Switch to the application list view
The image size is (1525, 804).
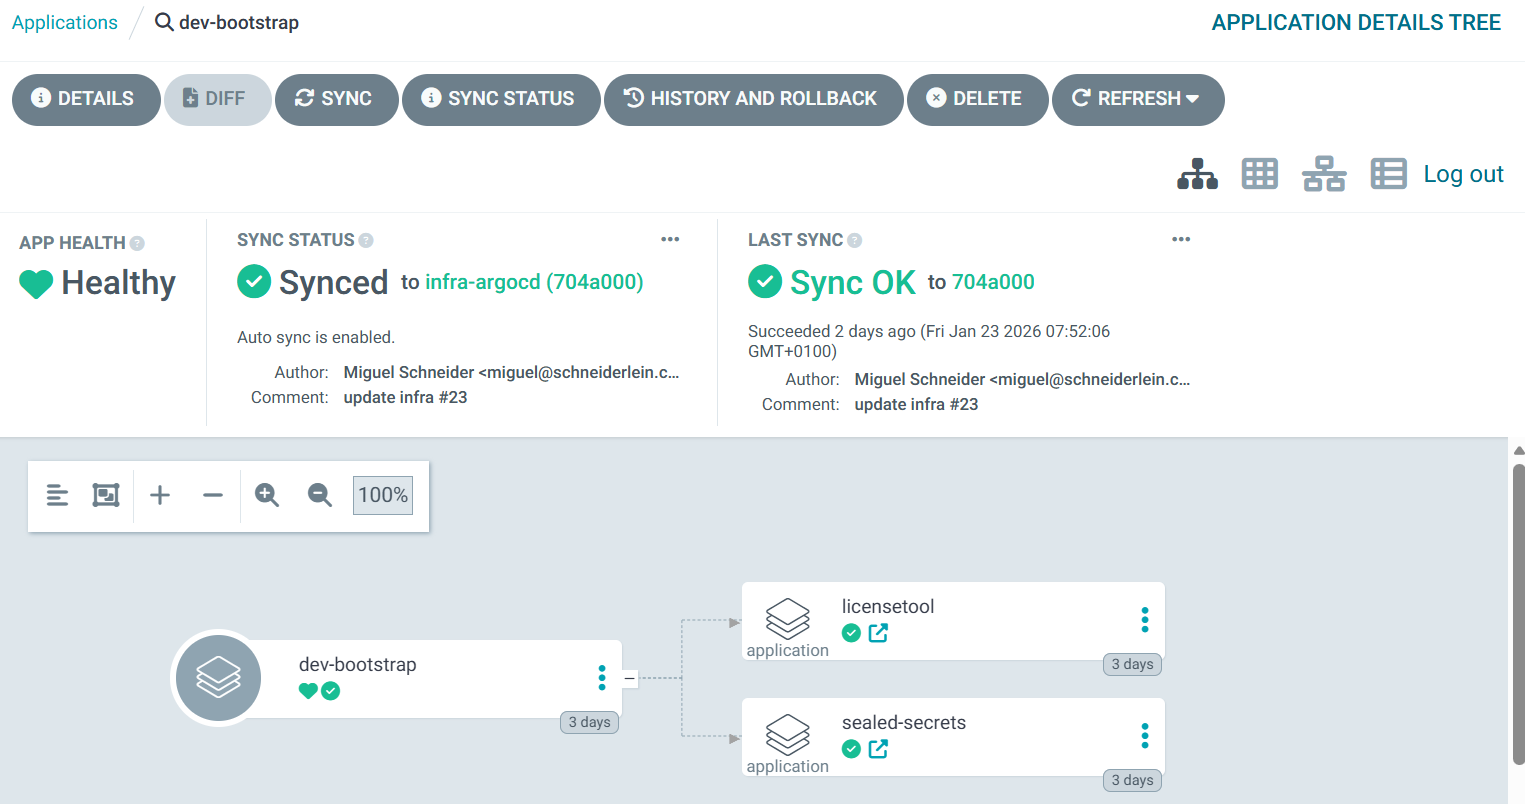tap(1388, 173)
